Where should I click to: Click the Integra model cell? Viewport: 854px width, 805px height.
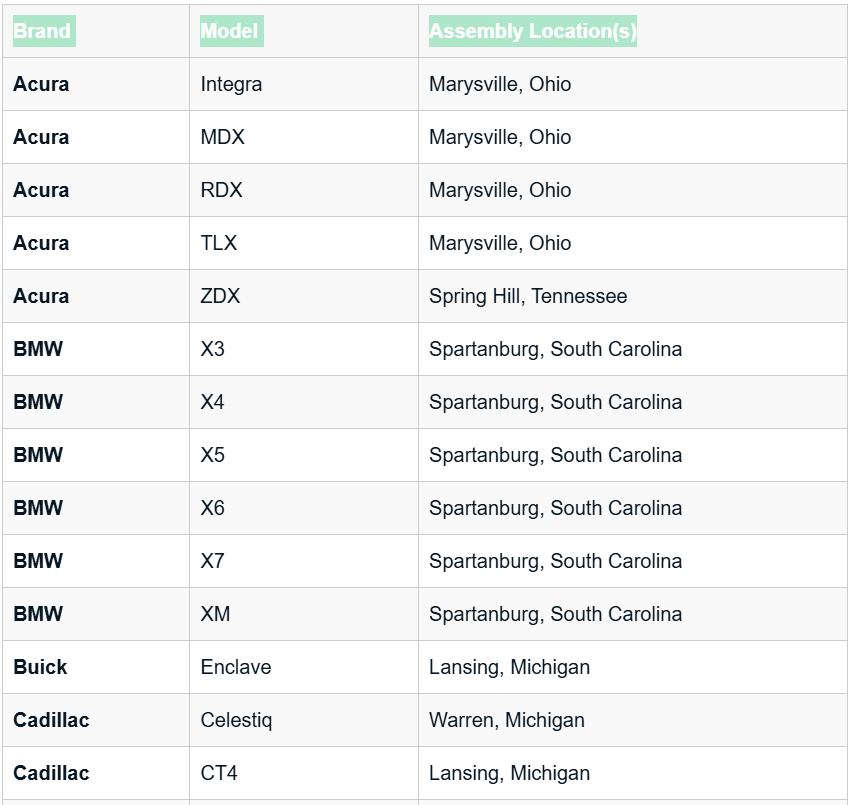[x=231, y=84]
